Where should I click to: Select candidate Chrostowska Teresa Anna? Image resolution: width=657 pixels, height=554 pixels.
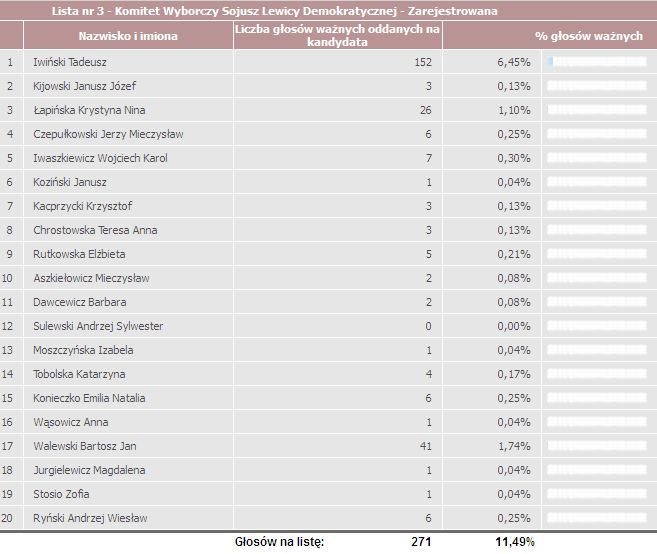[x=95, y=230]
